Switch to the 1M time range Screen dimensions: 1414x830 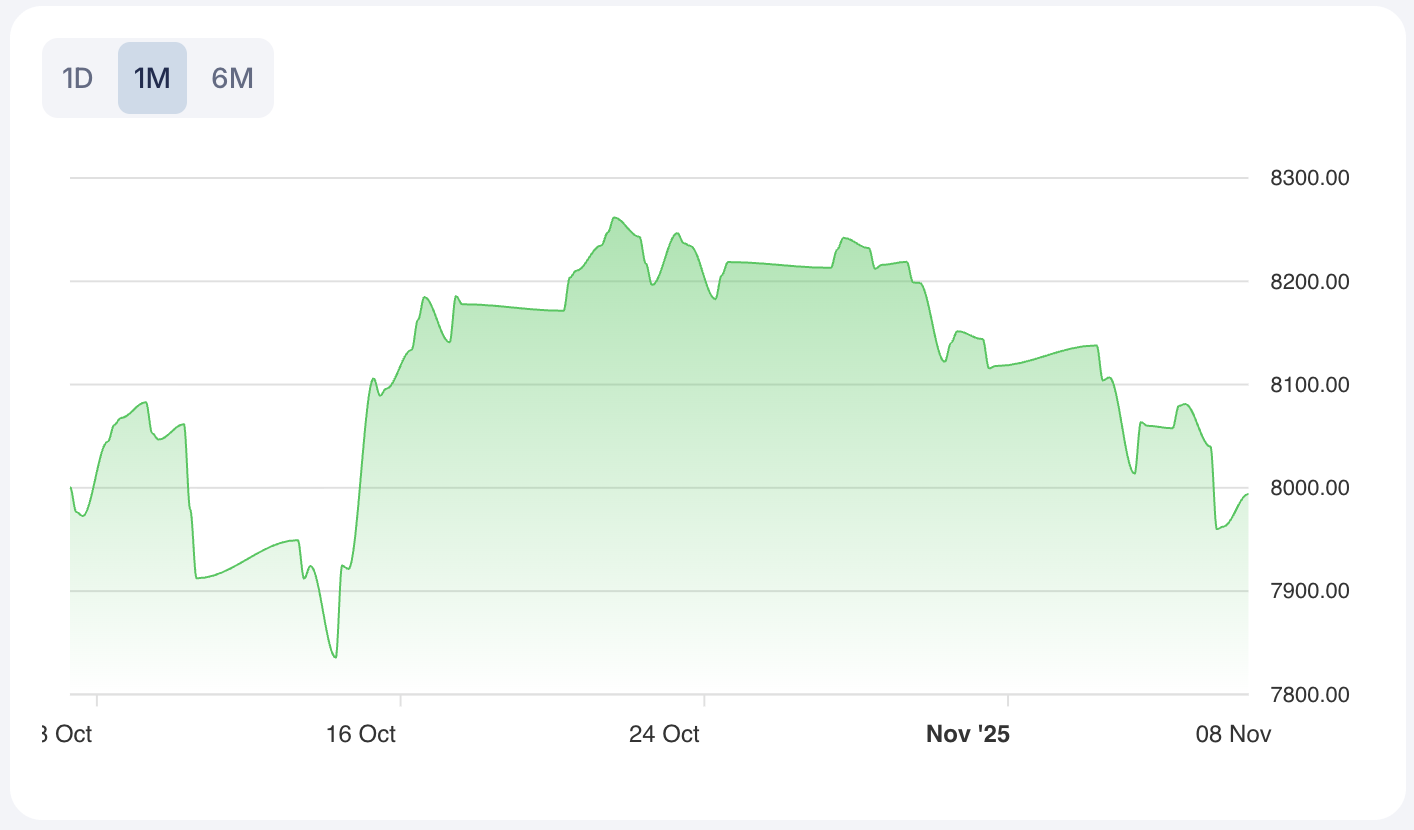(152, 78)
